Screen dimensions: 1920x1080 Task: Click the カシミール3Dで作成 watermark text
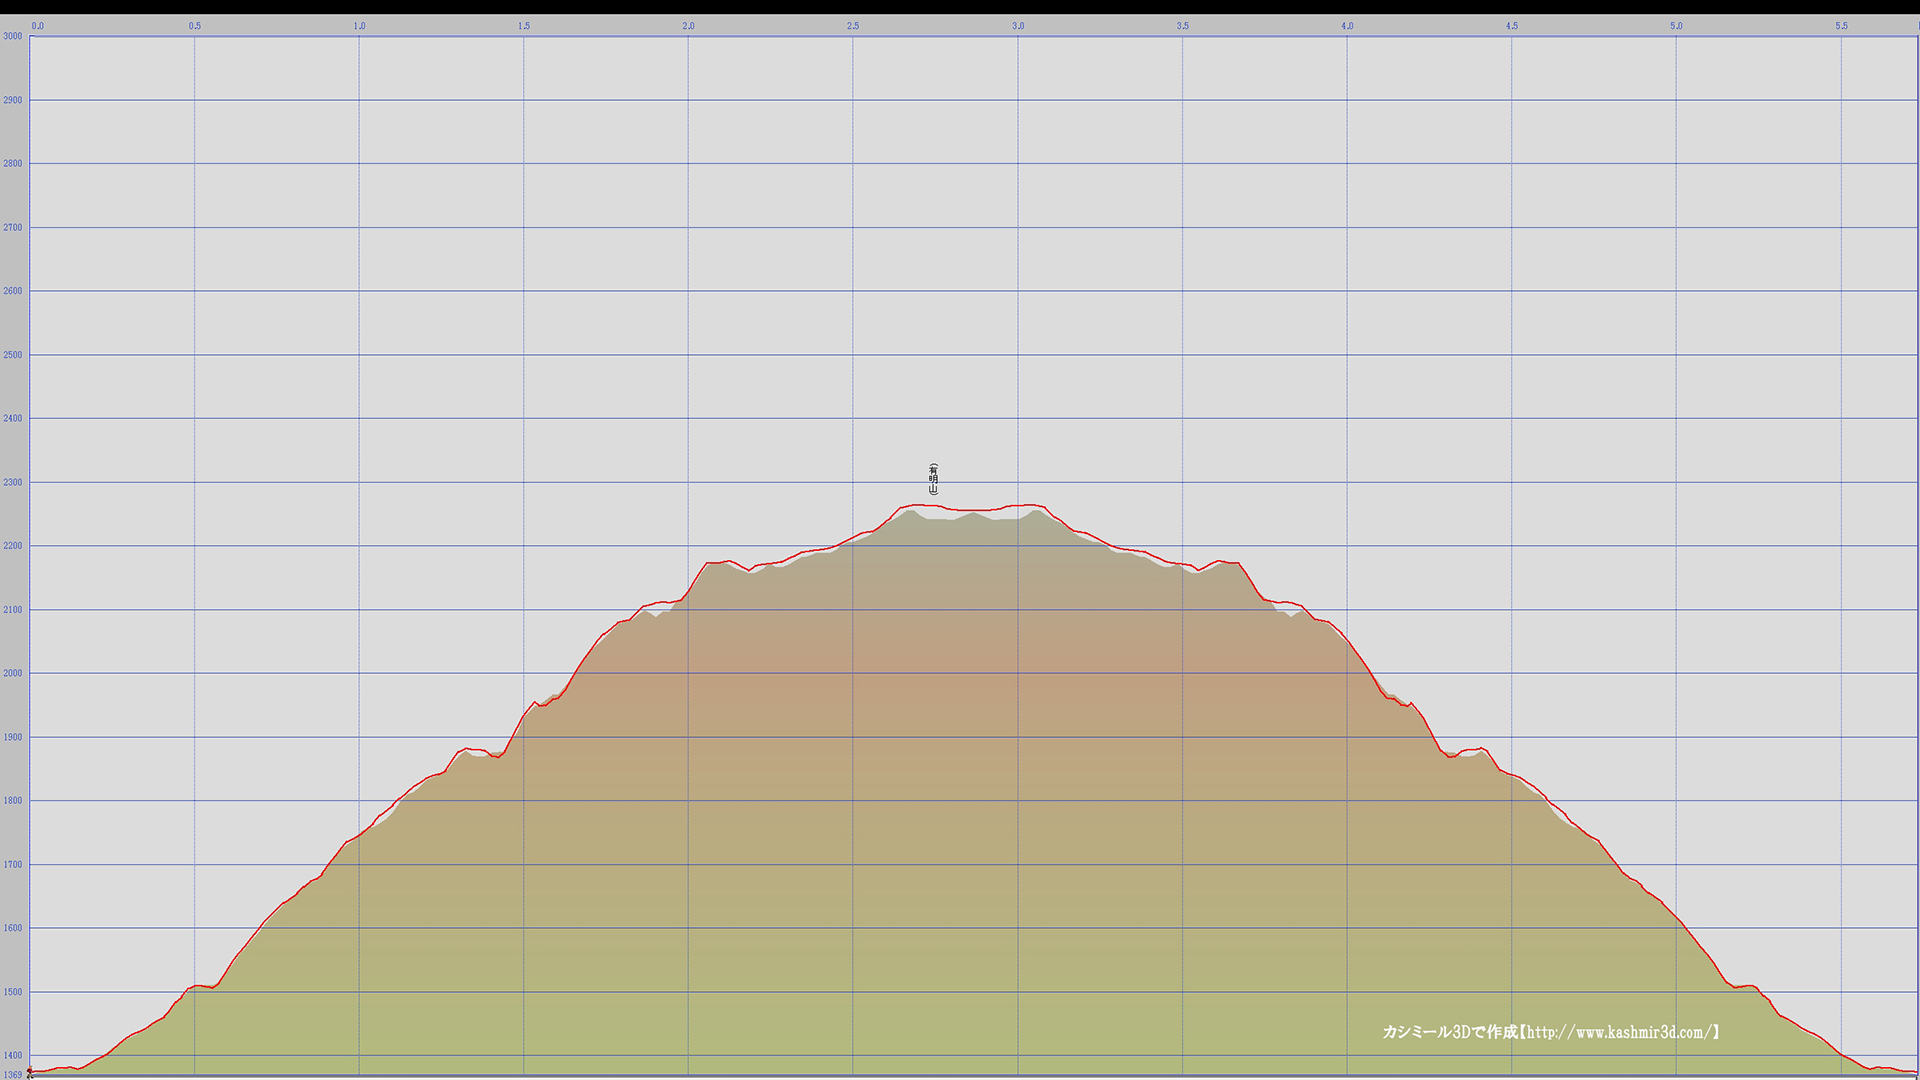[1450, 1032]
